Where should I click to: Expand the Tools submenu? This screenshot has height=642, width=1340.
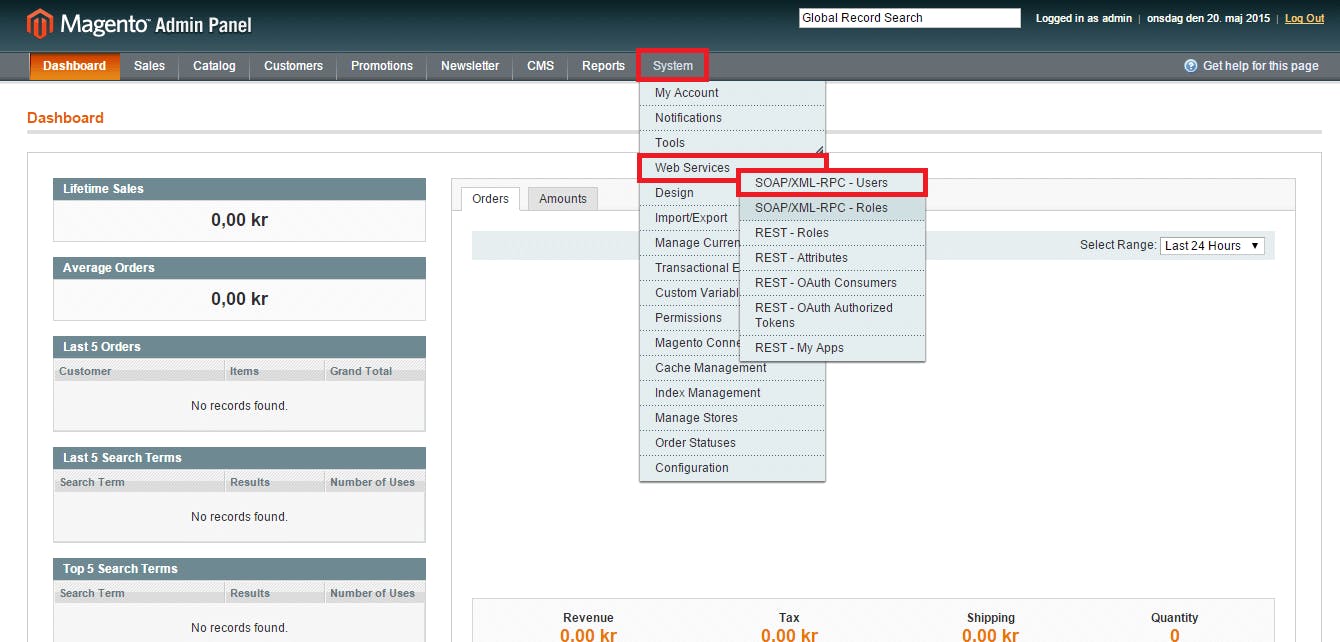[x=733, y=143]
